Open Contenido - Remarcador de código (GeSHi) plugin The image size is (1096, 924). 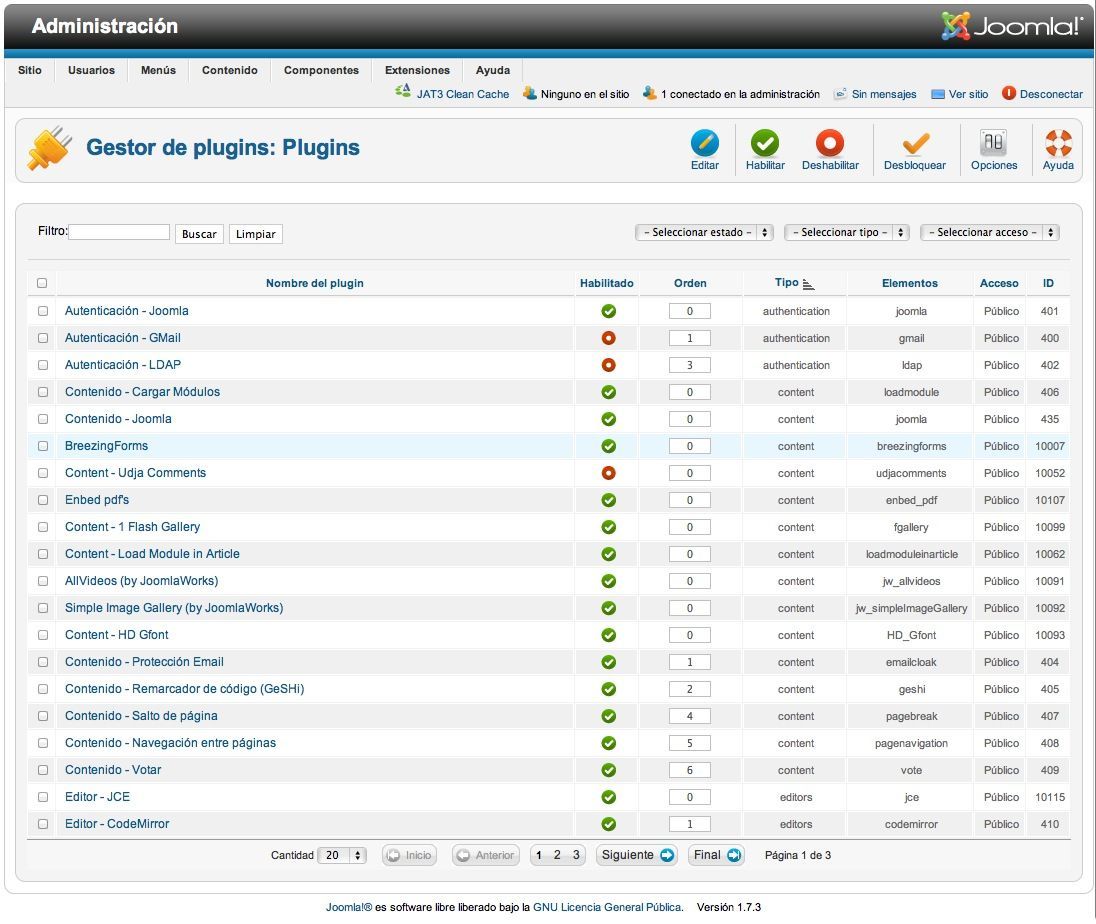click(185, 689)
